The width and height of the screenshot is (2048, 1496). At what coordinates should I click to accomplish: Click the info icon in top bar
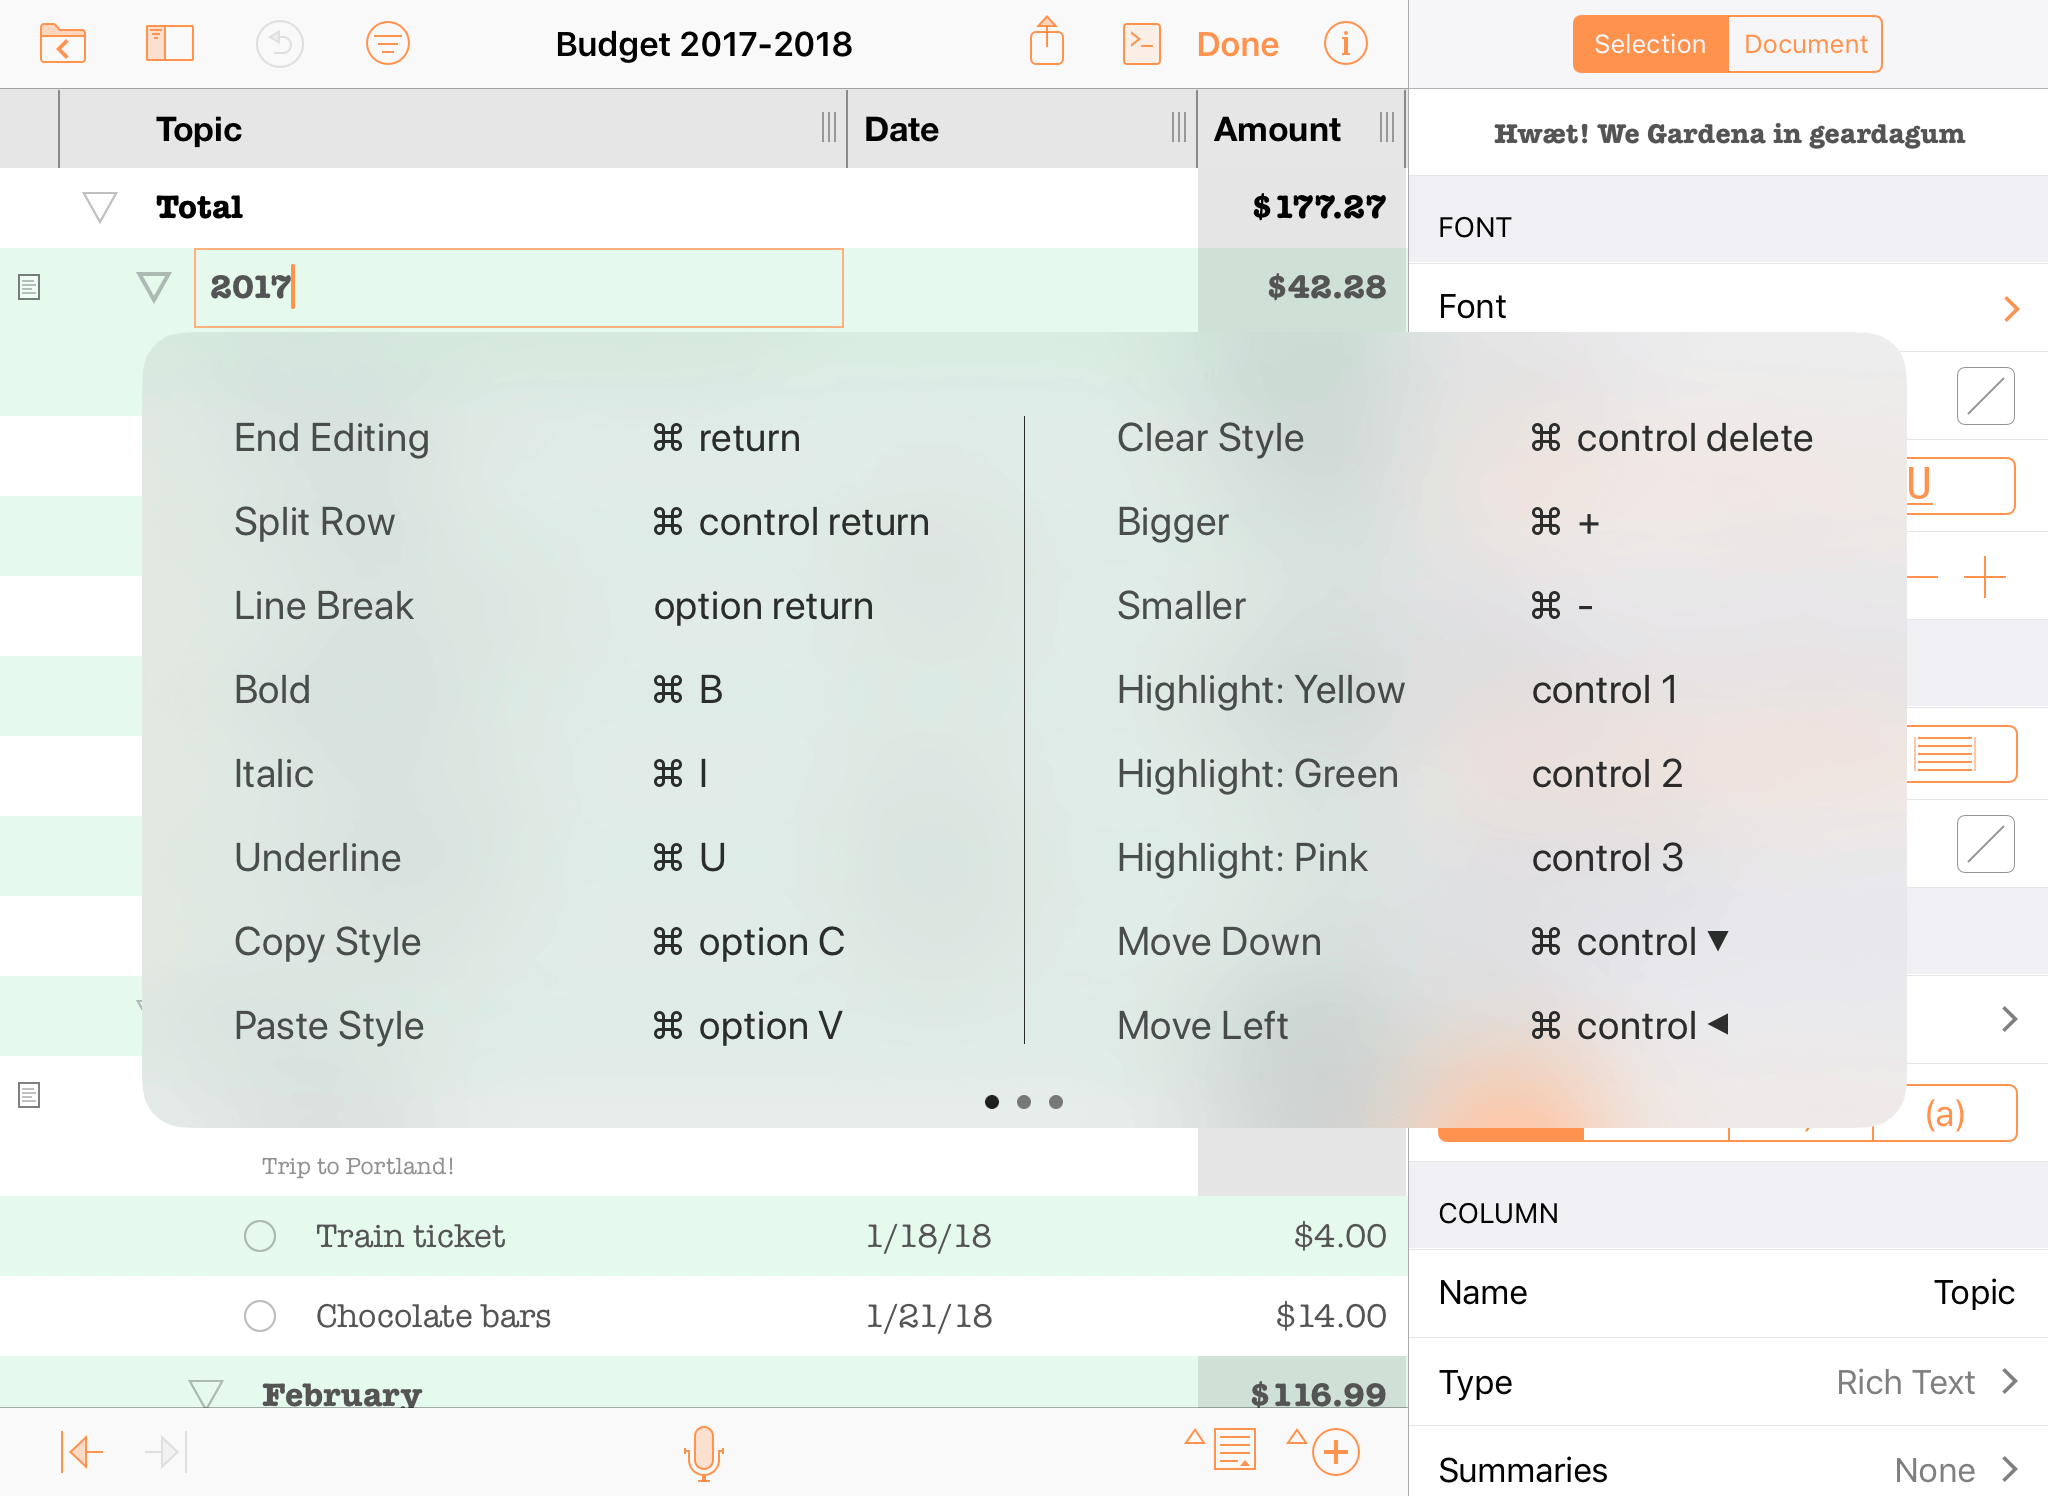(x=1347, y=43)
